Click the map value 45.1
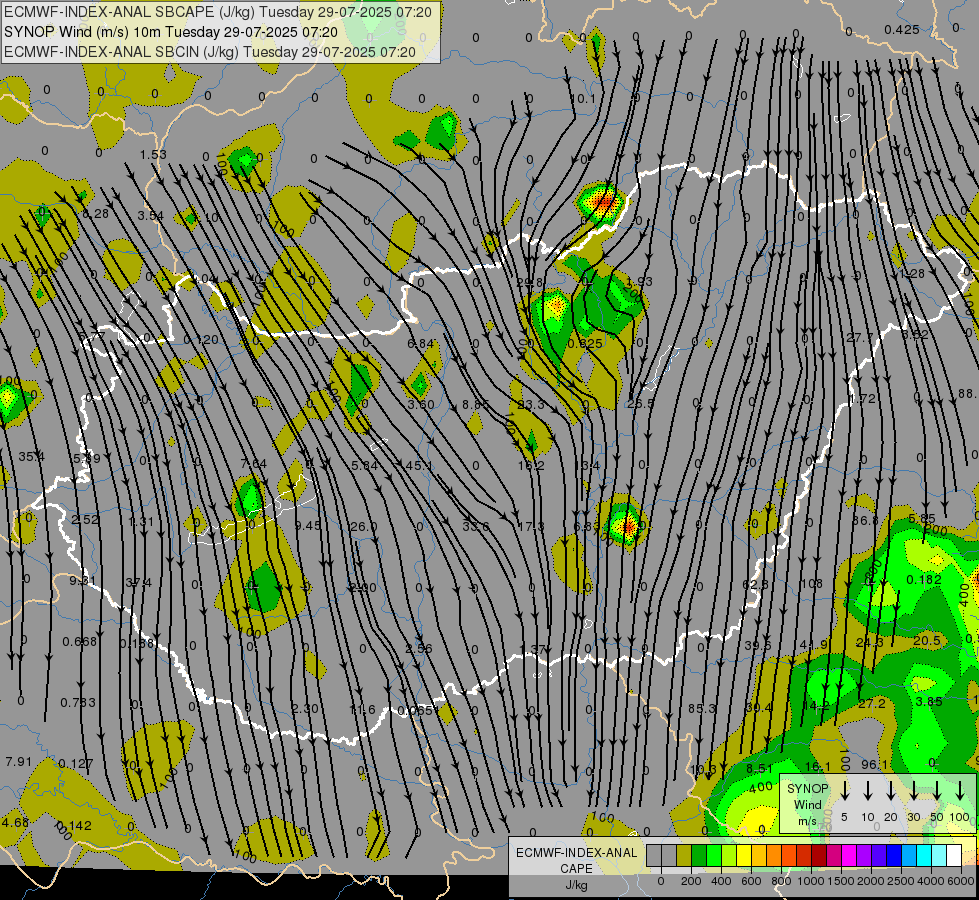The height and width of the screenshot is (900, 979). [x=418, y=465]
